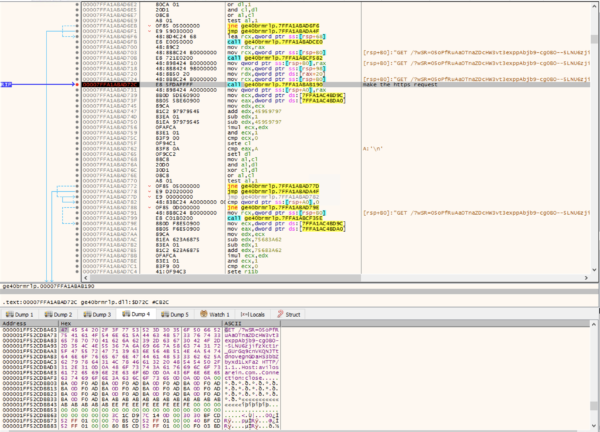The width and height of the screenshot is (600, 432).
Task: Open the Dump 2 tab
Action: [58, 315]
